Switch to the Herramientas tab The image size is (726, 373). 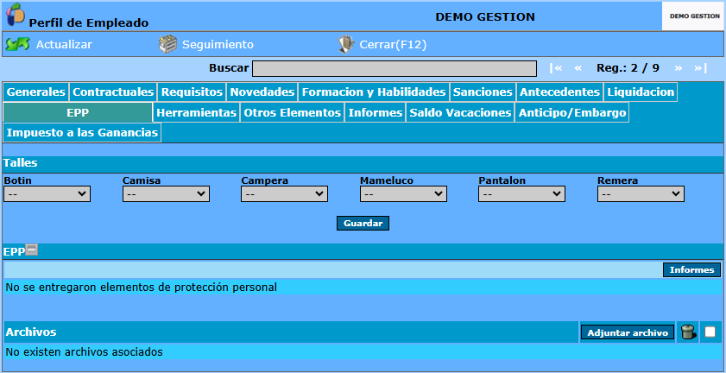point(196,112)
